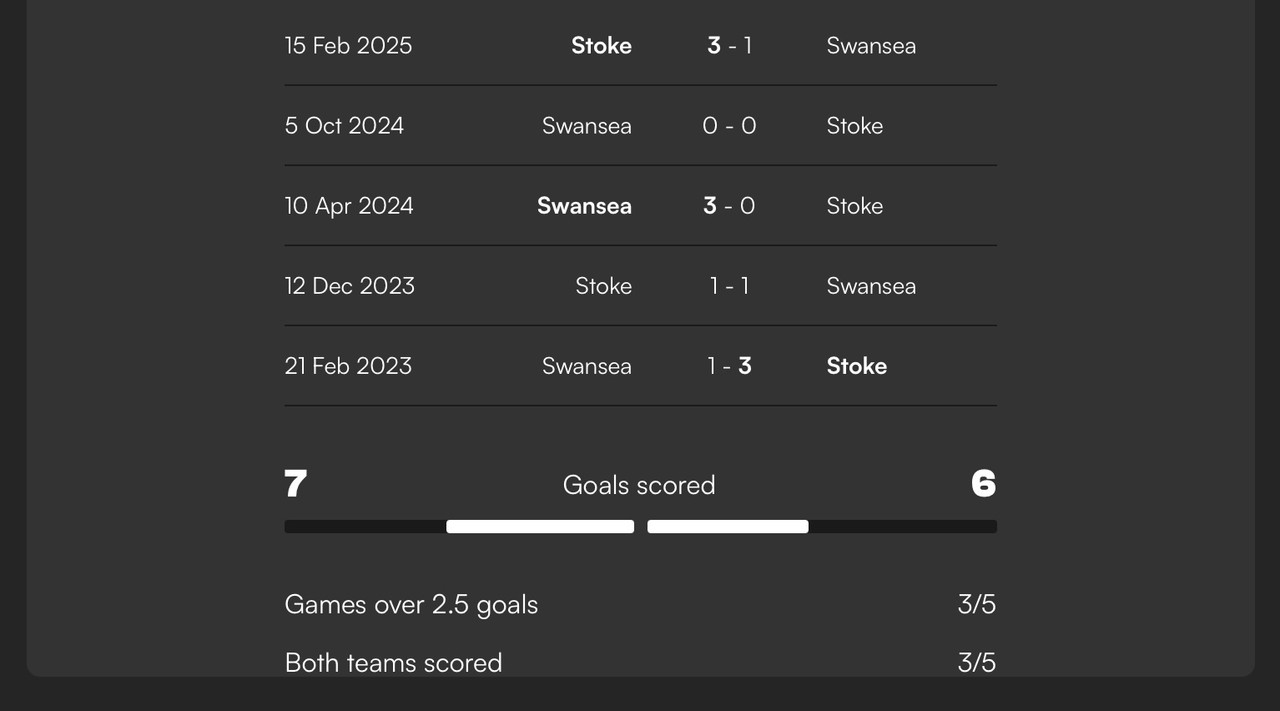Click the 0 - 0 score

pos(730,126)
